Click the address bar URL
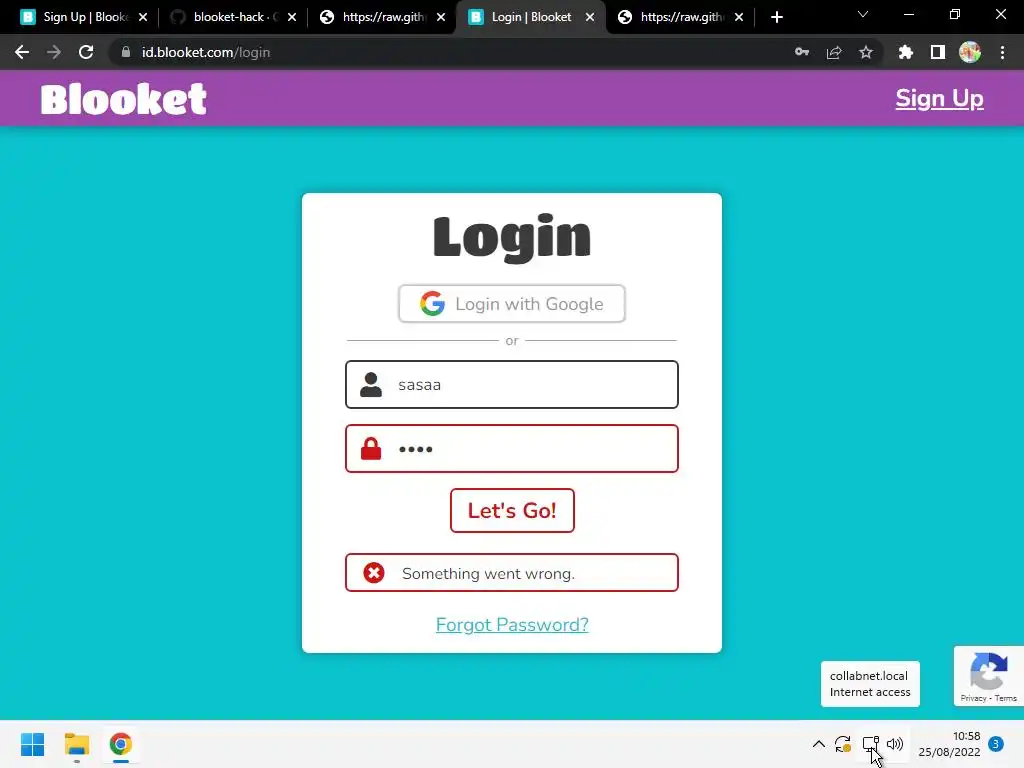Image resolution: width=1024 pixels, height=768 pixels. 206,52
